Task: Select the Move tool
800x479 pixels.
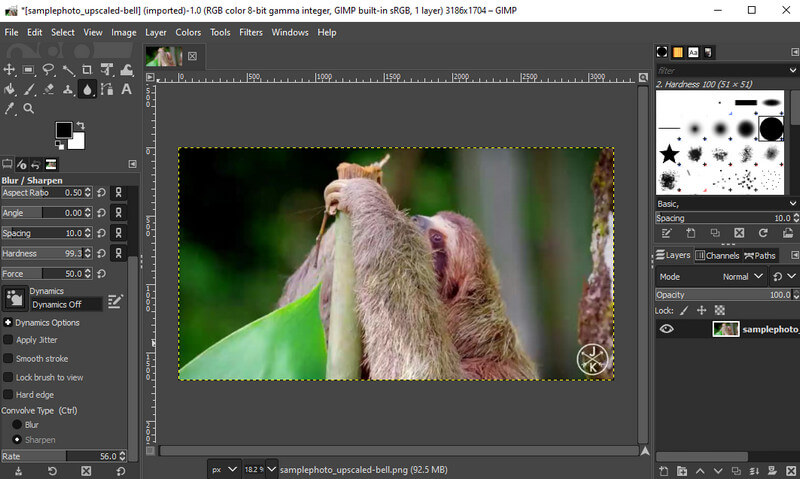Action: tap(9, 69)
